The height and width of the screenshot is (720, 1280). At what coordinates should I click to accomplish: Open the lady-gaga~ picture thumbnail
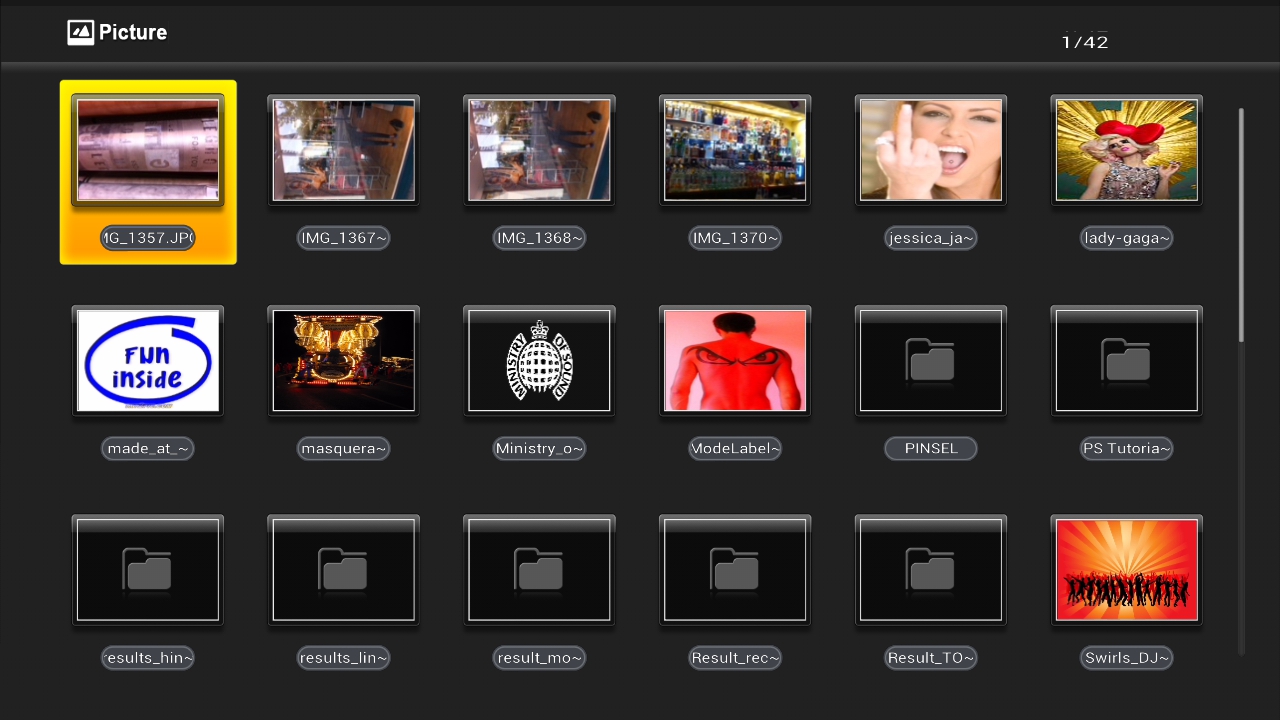tap(1126, 150)
